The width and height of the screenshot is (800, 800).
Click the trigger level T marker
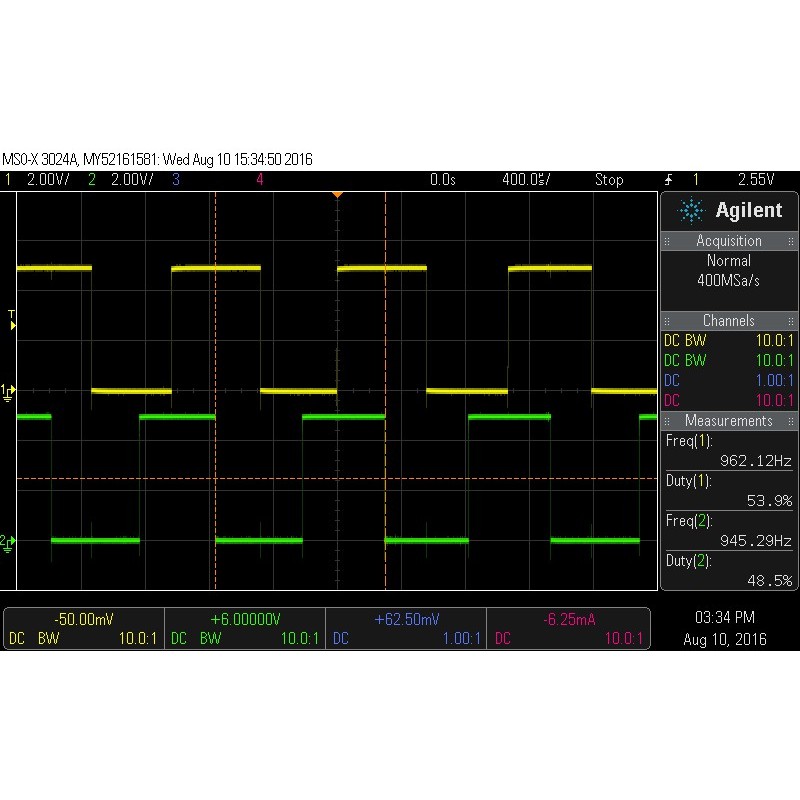coord(11,318)
